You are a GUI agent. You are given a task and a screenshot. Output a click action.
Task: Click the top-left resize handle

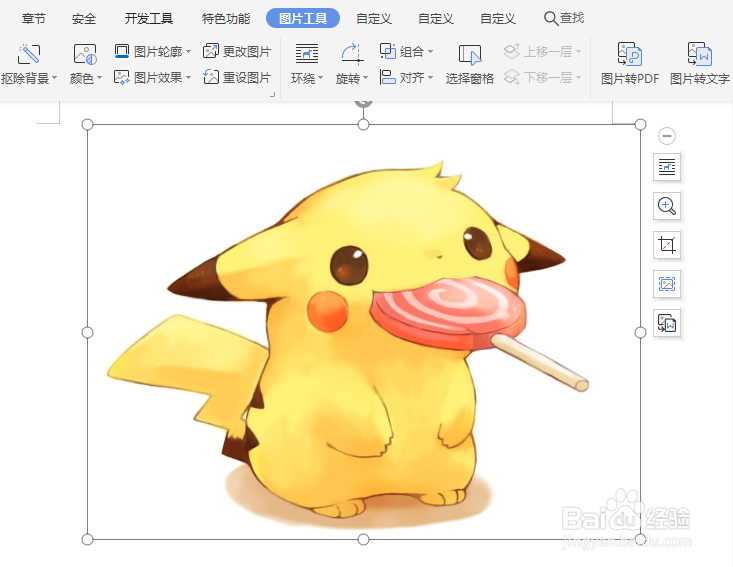tap(87, 124)
